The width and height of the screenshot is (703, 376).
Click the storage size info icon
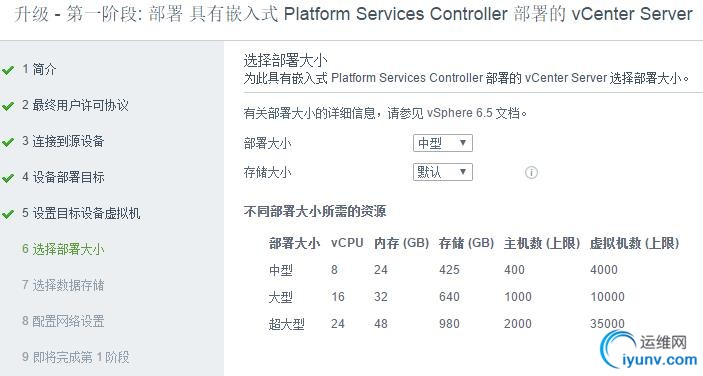pos(531,172)
